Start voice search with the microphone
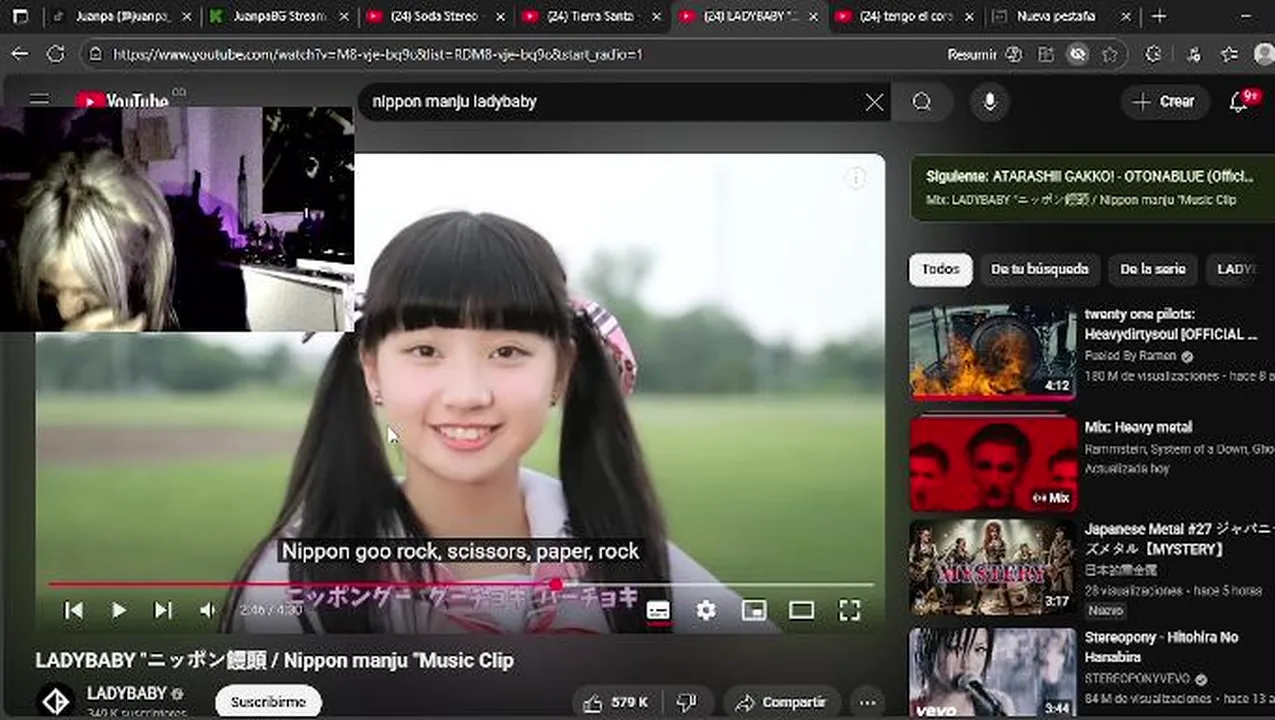The image size is (1275, 720). pyautogui.click(x=990, y=102)
